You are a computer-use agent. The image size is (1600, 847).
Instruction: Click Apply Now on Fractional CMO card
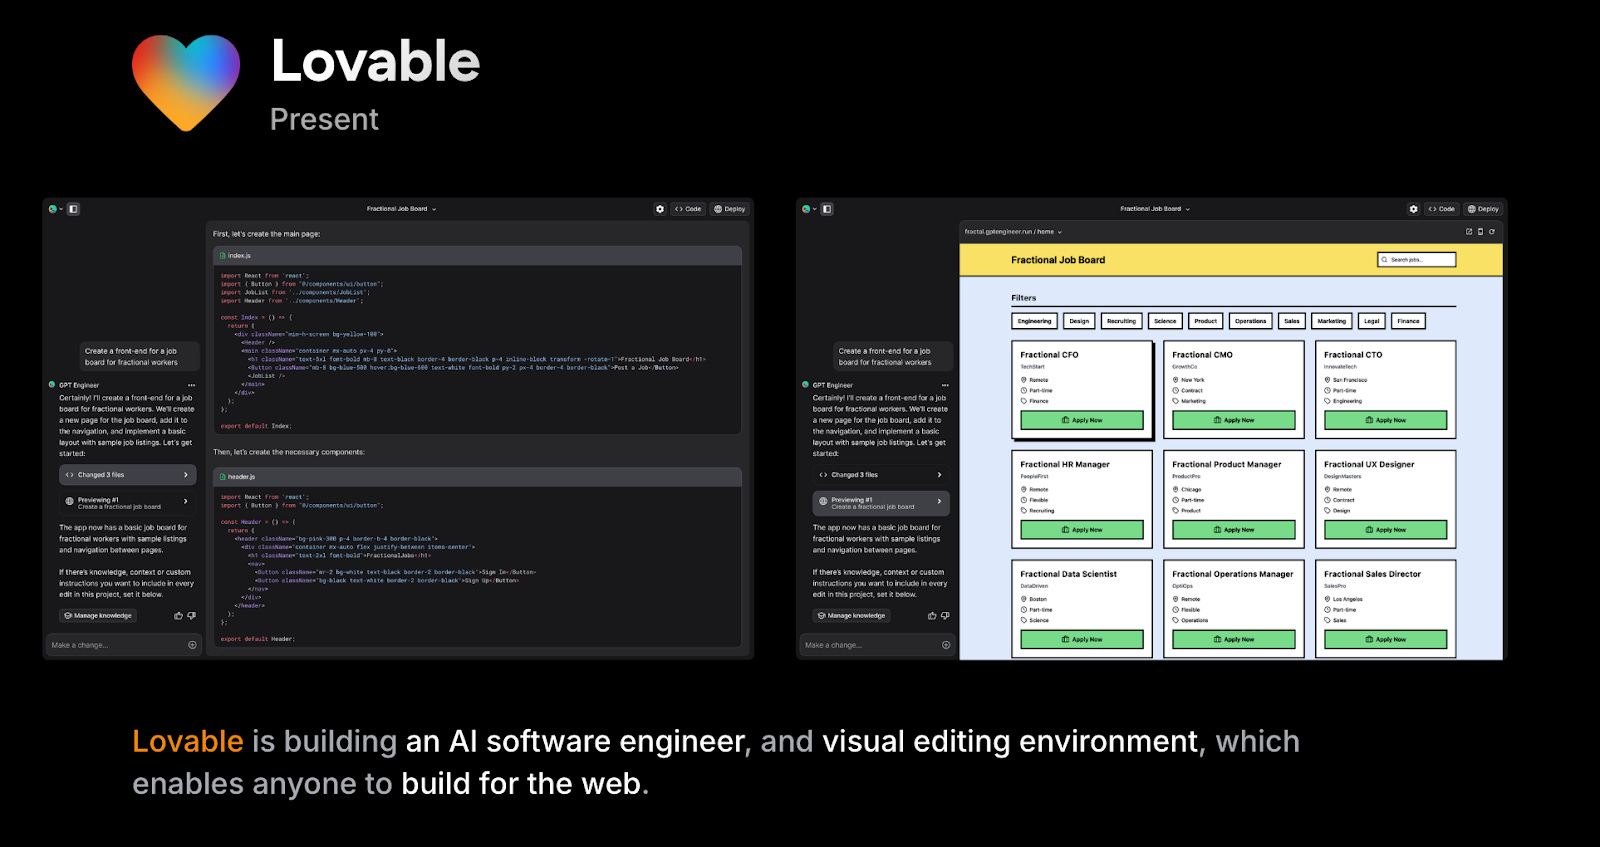pos(1234,420)
